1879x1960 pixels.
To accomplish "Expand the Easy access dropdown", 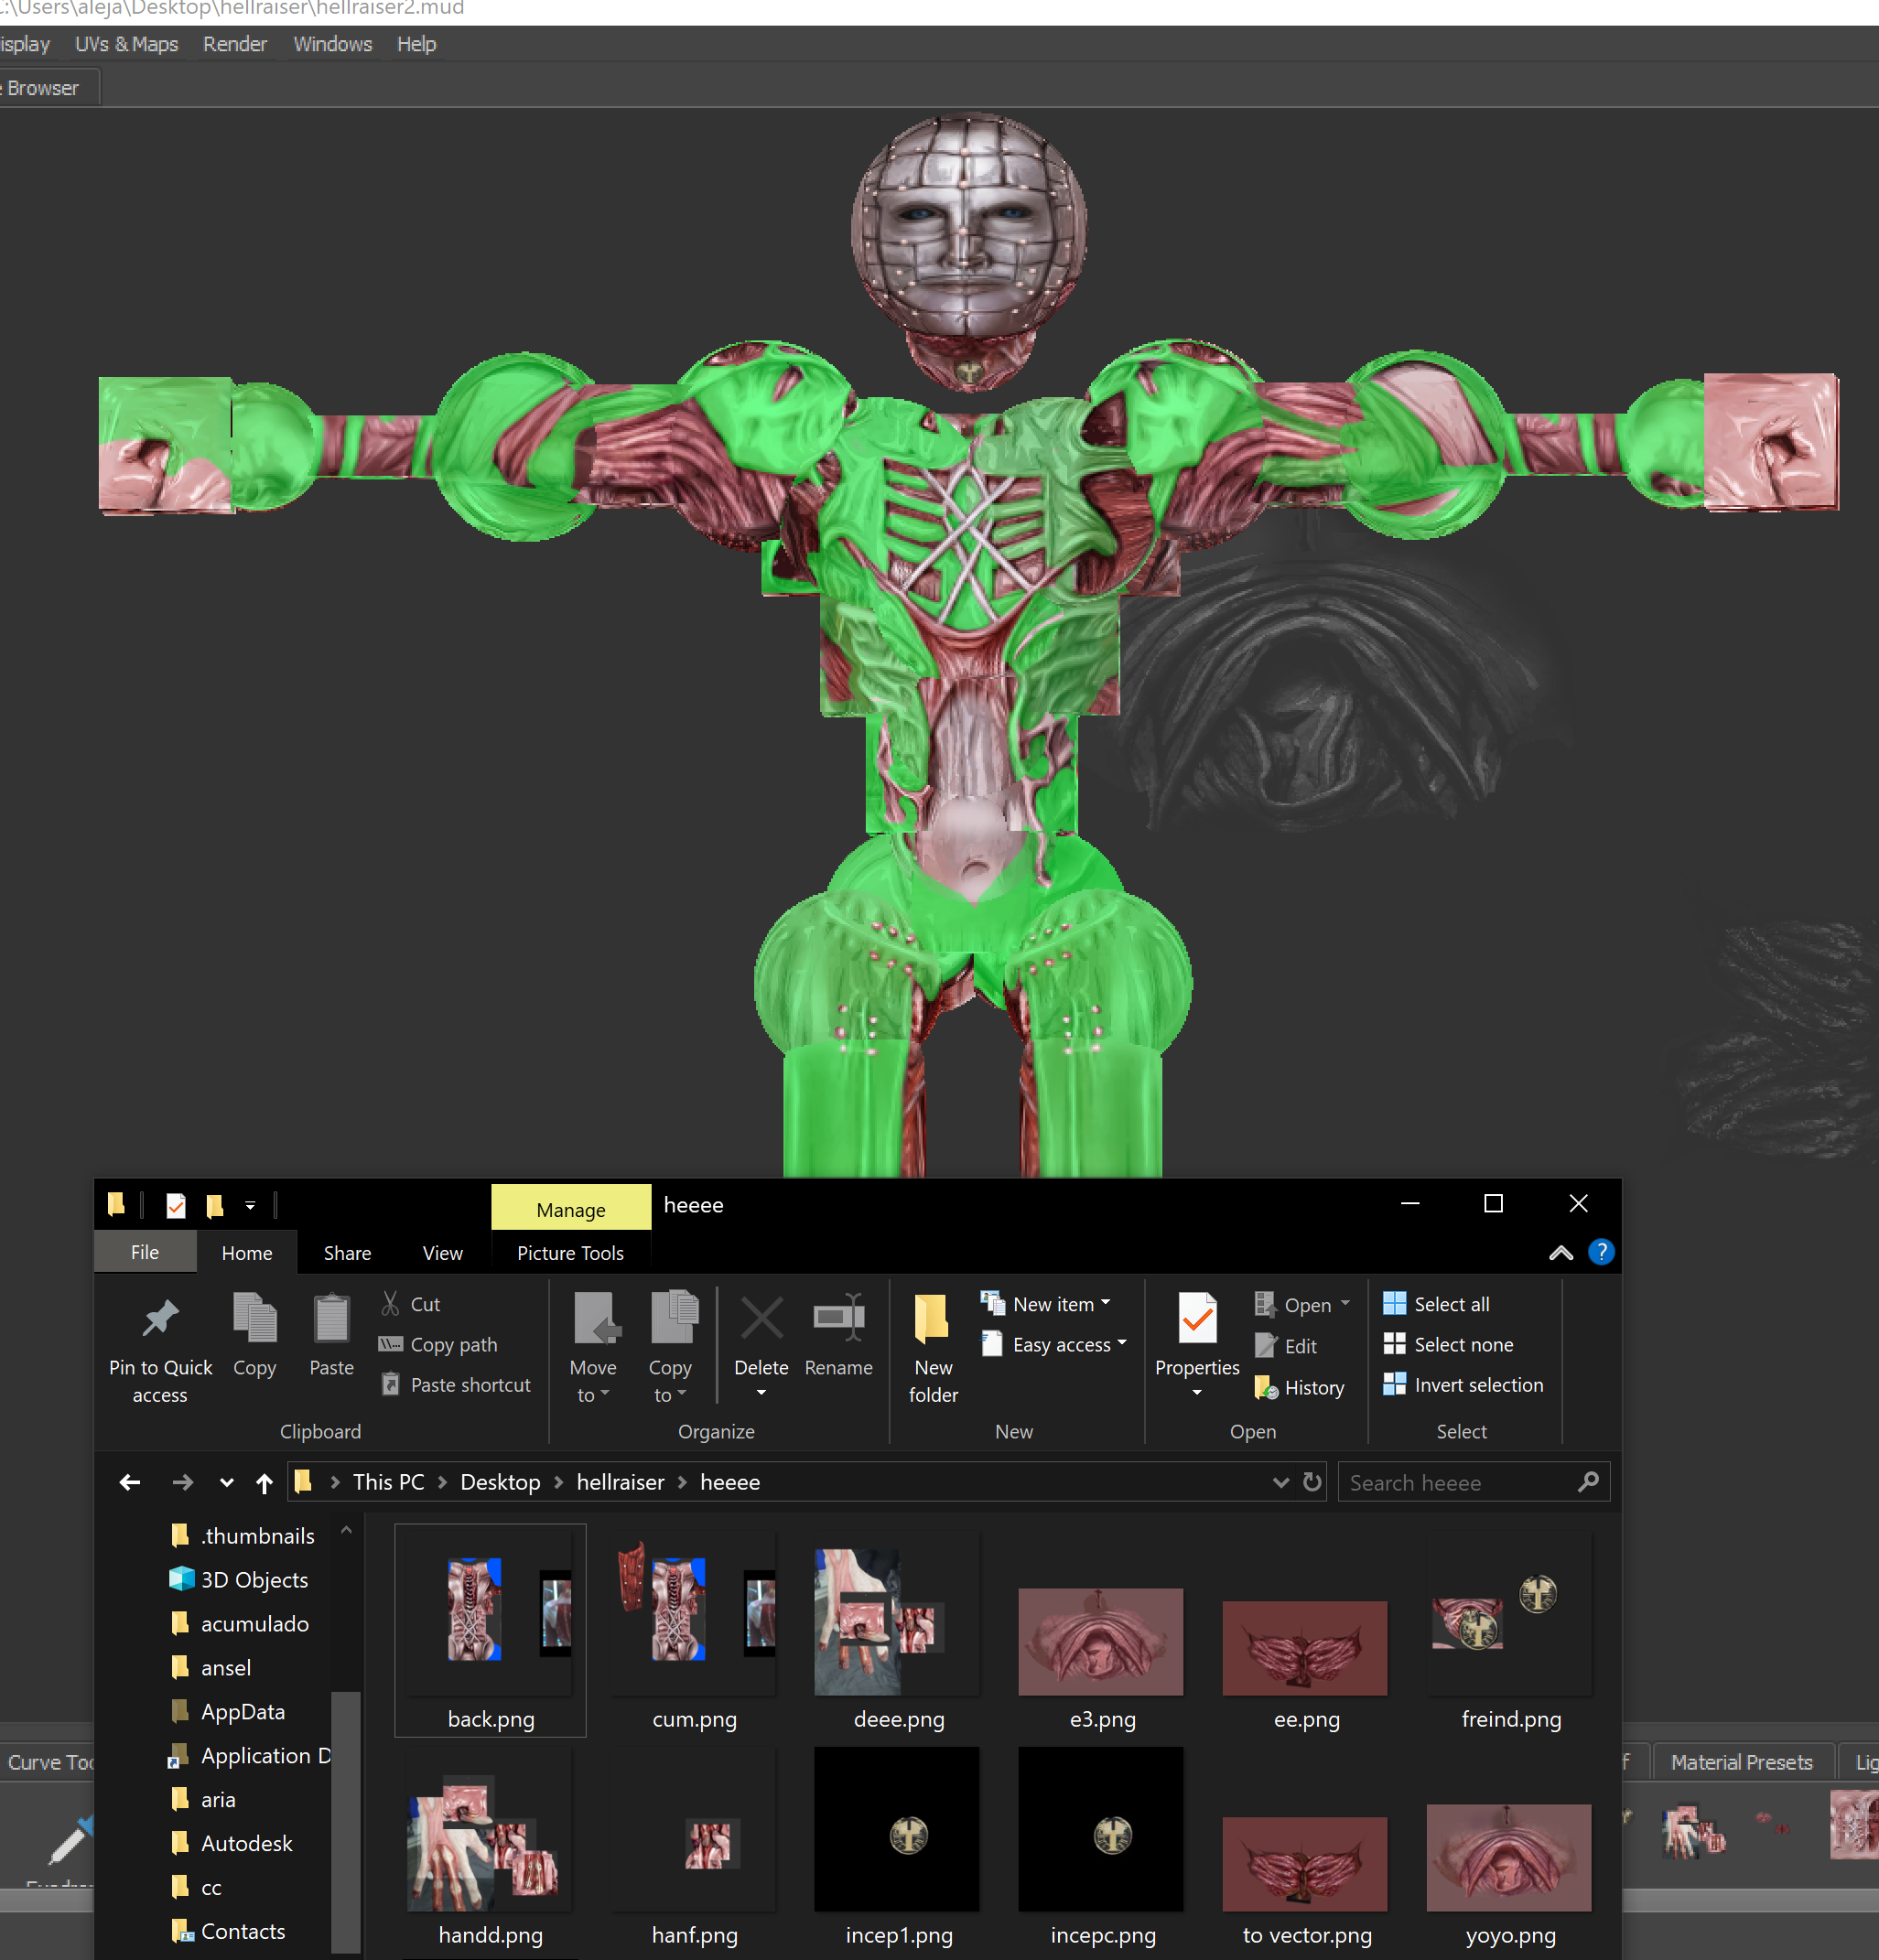I will click(x=1122, y=1343).
